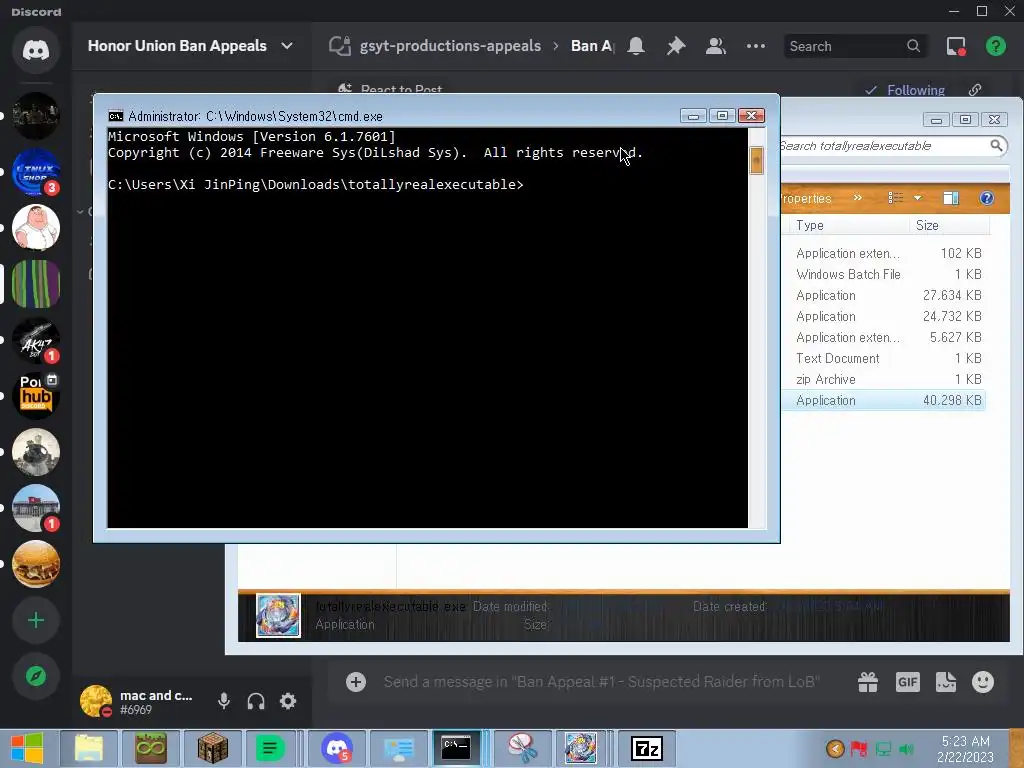Click gsyt-productions-appeals channel breadcrumb

(x=450, y=46)
